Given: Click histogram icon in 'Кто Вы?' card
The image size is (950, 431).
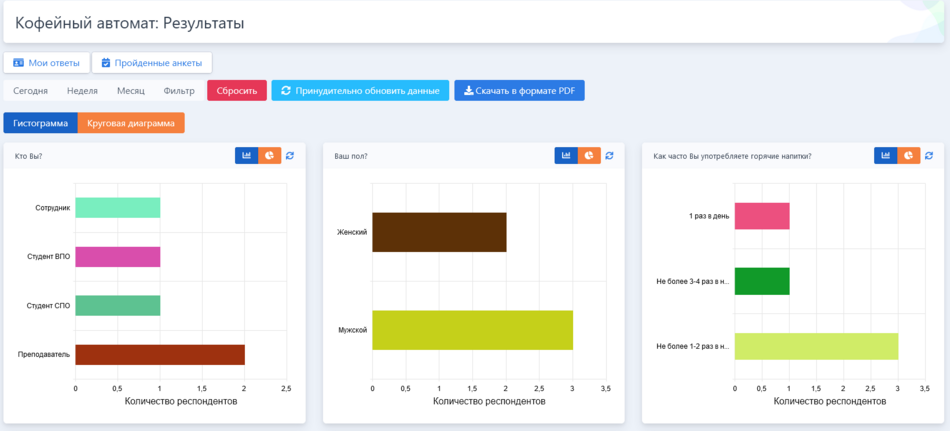Looking at the screenshot, I should [x=246, y=156].
